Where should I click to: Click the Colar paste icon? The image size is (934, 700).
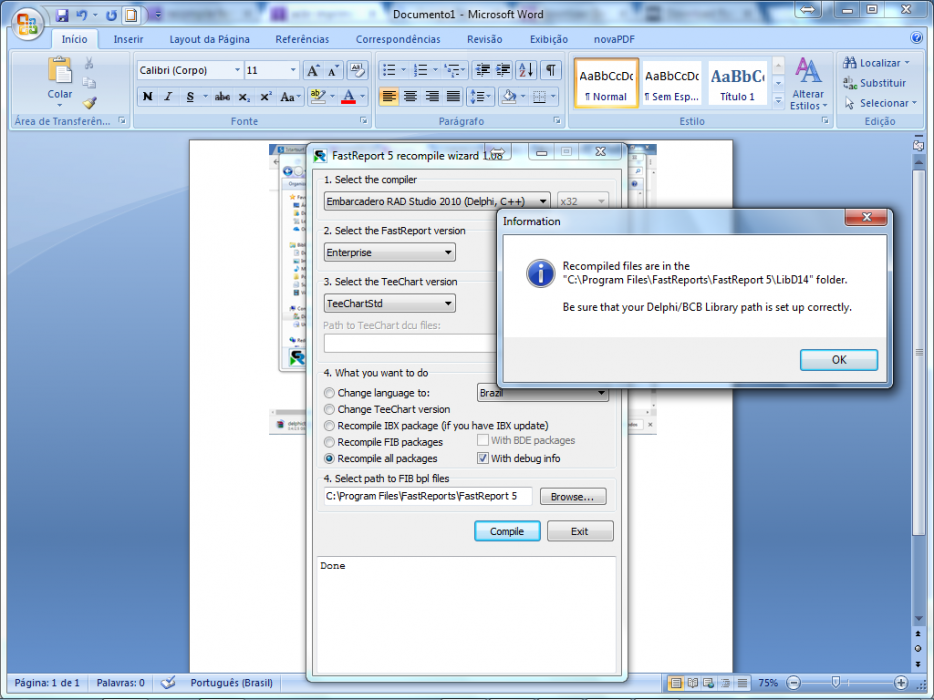coord(60,70)
